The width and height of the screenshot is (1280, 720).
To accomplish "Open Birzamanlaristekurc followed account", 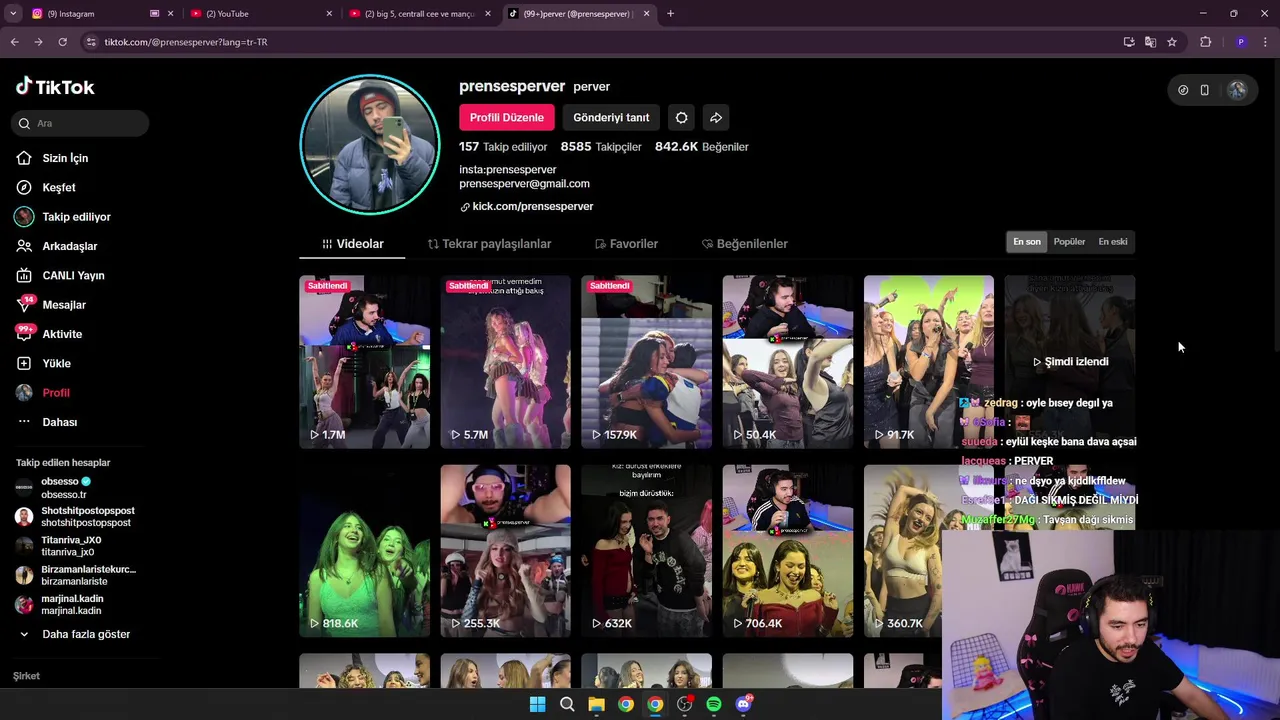I will [88, 575].
